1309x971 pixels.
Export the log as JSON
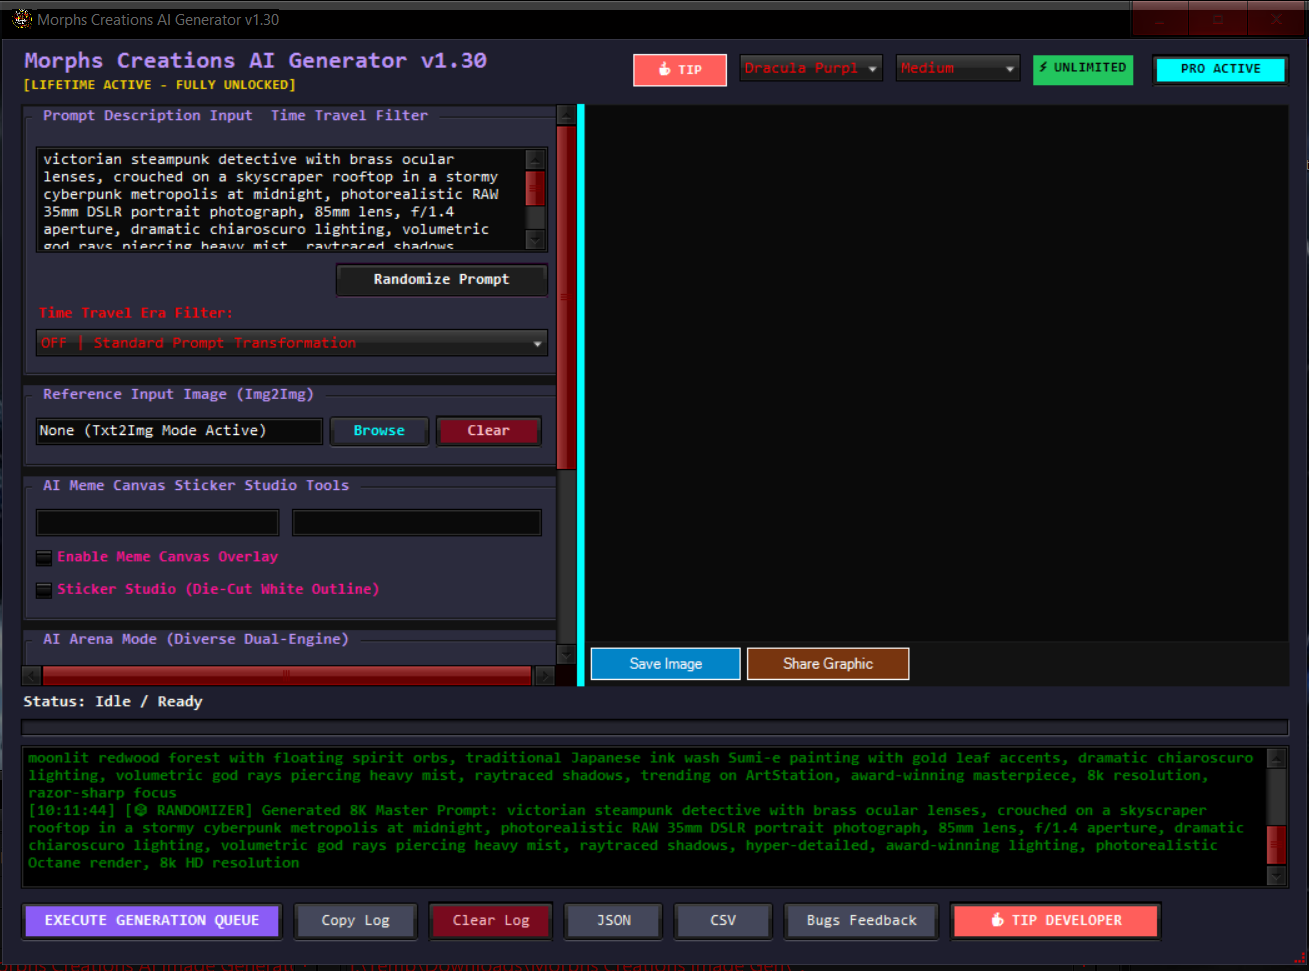tap(614, 921)
